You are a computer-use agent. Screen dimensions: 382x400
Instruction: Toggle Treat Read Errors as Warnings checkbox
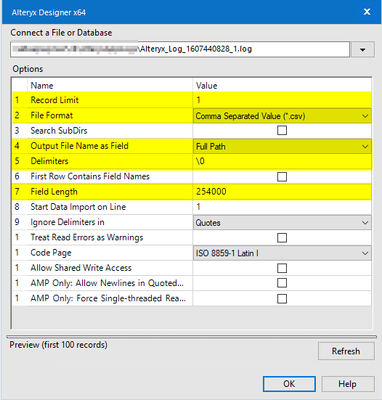282,238
